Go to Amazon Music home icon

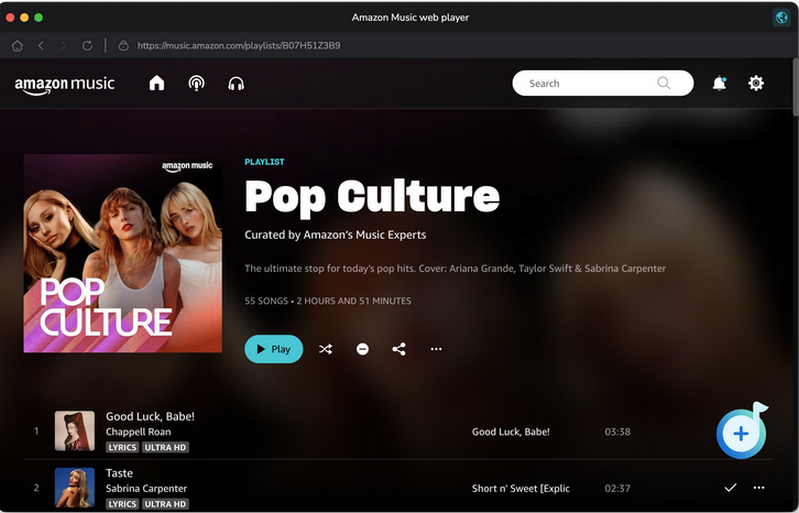(x=157, y=83)
